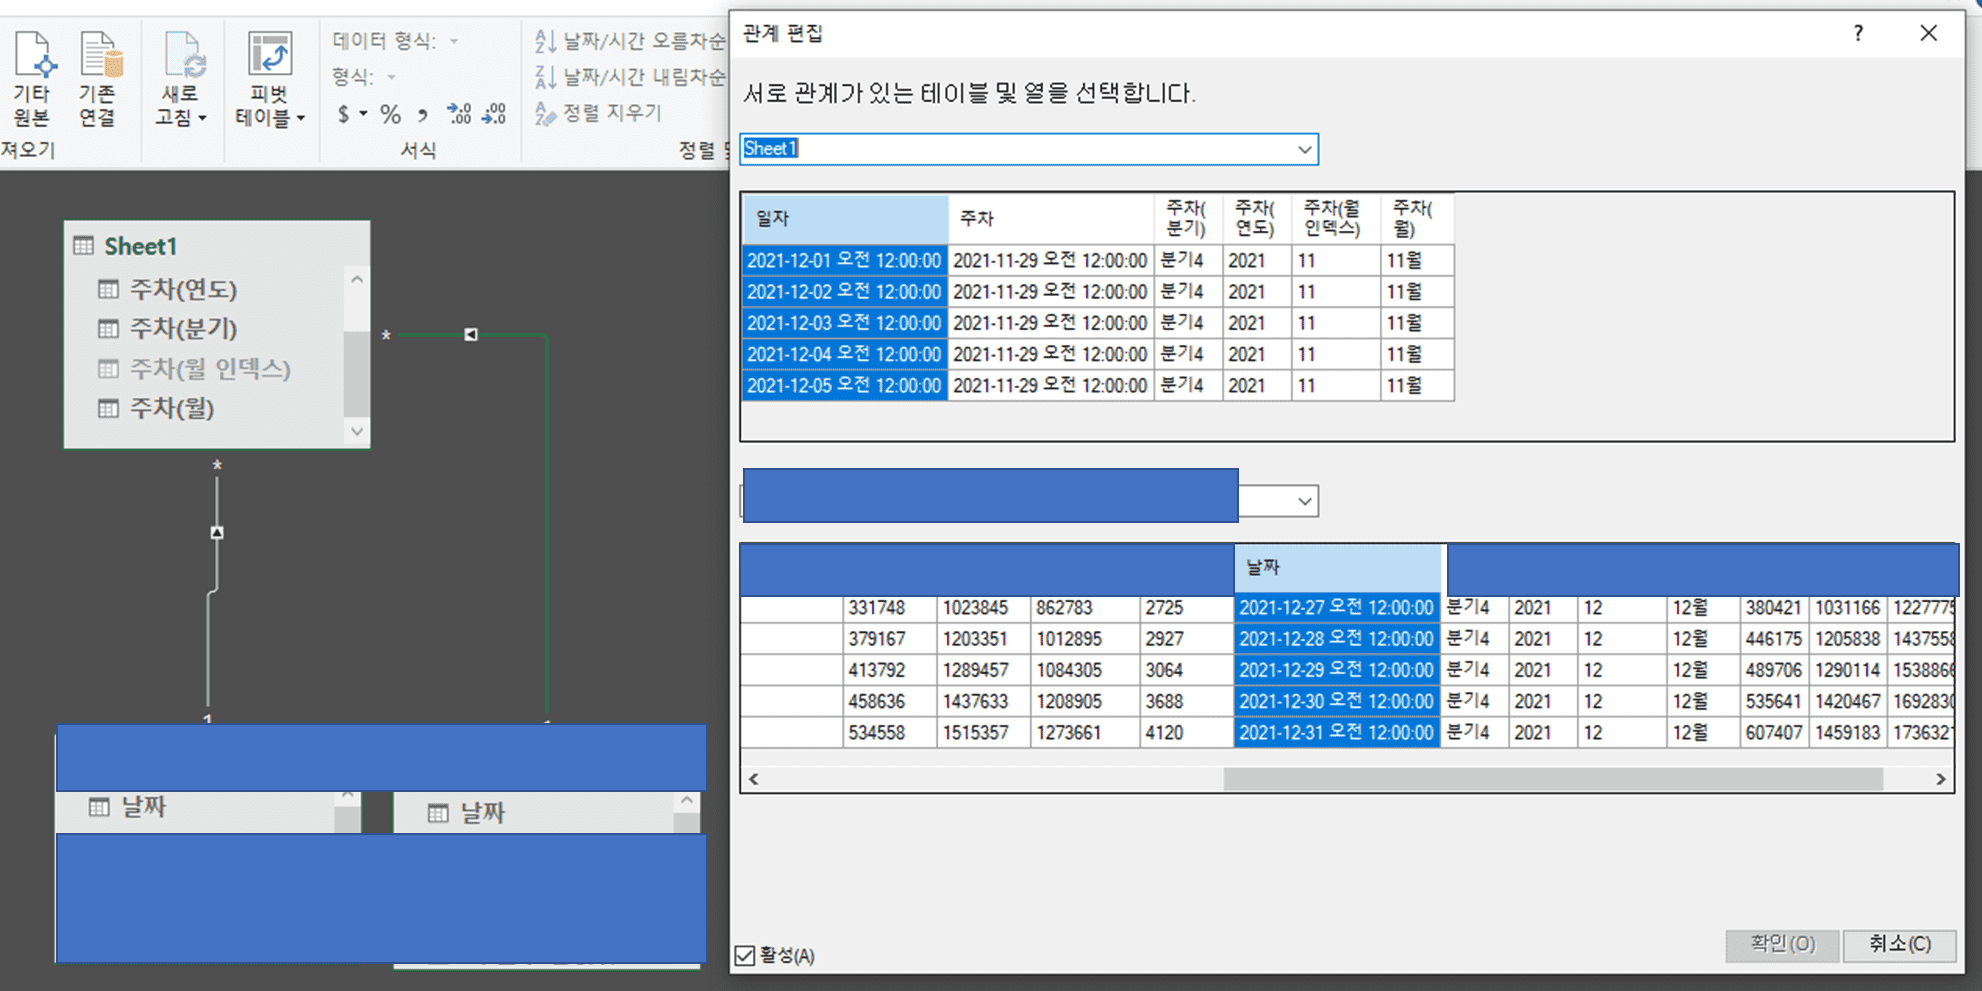
Task: Click the decrease decimal places icon
Action: [x=495, y=114]
